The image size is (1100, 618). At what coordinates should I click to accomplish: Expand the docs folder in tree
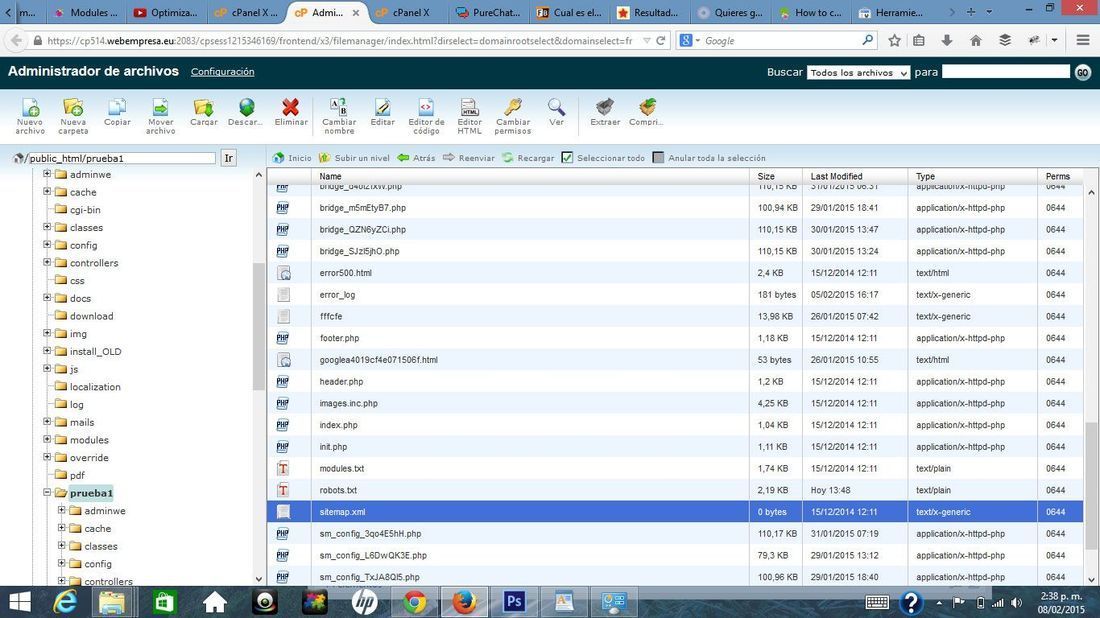(x=47, y=297)
